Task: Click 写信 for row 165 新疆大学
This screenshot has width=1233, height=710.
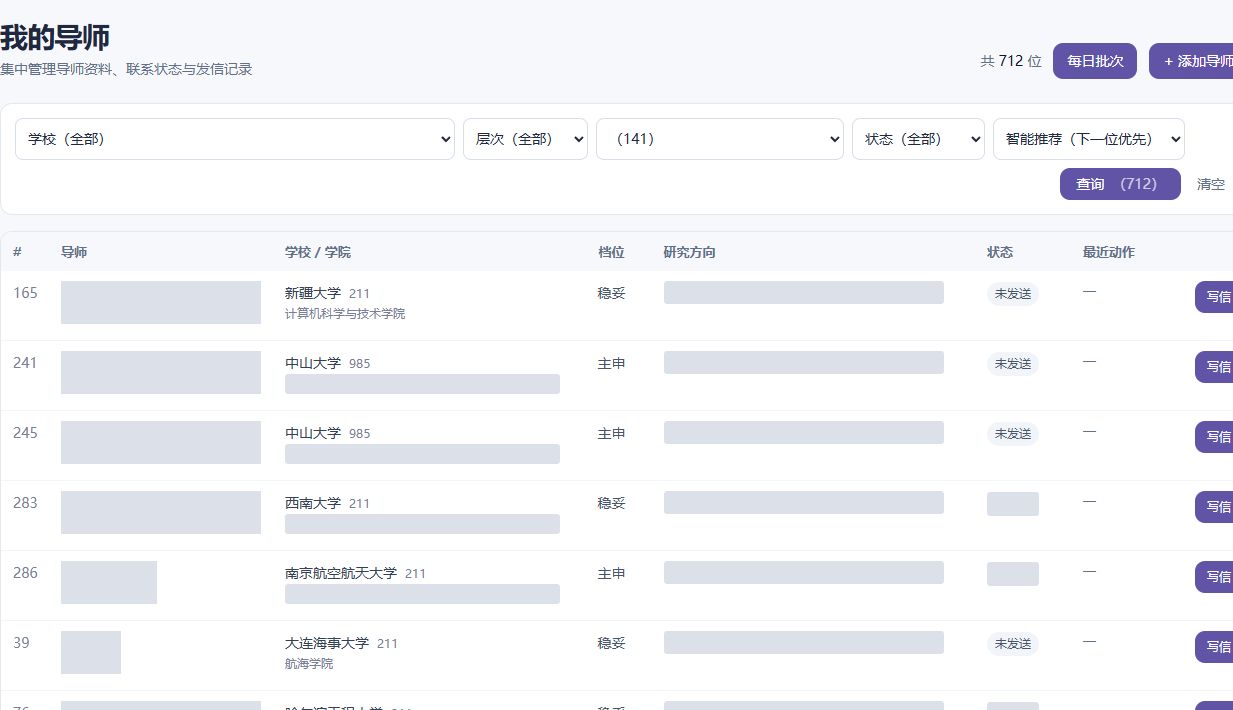Action: coord(1215,297)
